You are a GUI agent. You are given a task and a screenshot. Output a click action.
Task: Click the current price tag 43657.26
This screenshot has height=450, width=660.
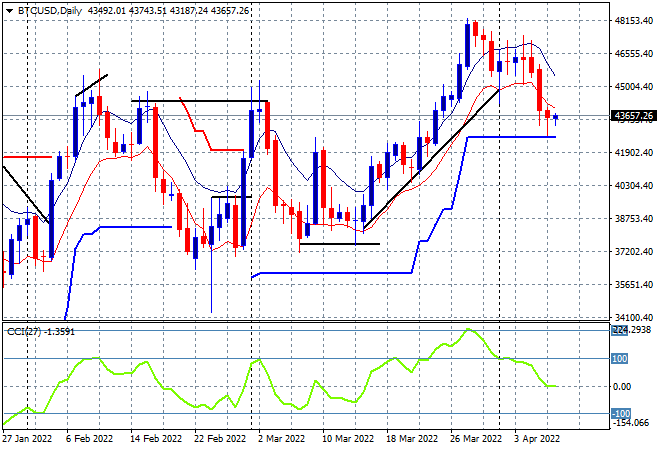pyautogui.click(x=633, y=116)
